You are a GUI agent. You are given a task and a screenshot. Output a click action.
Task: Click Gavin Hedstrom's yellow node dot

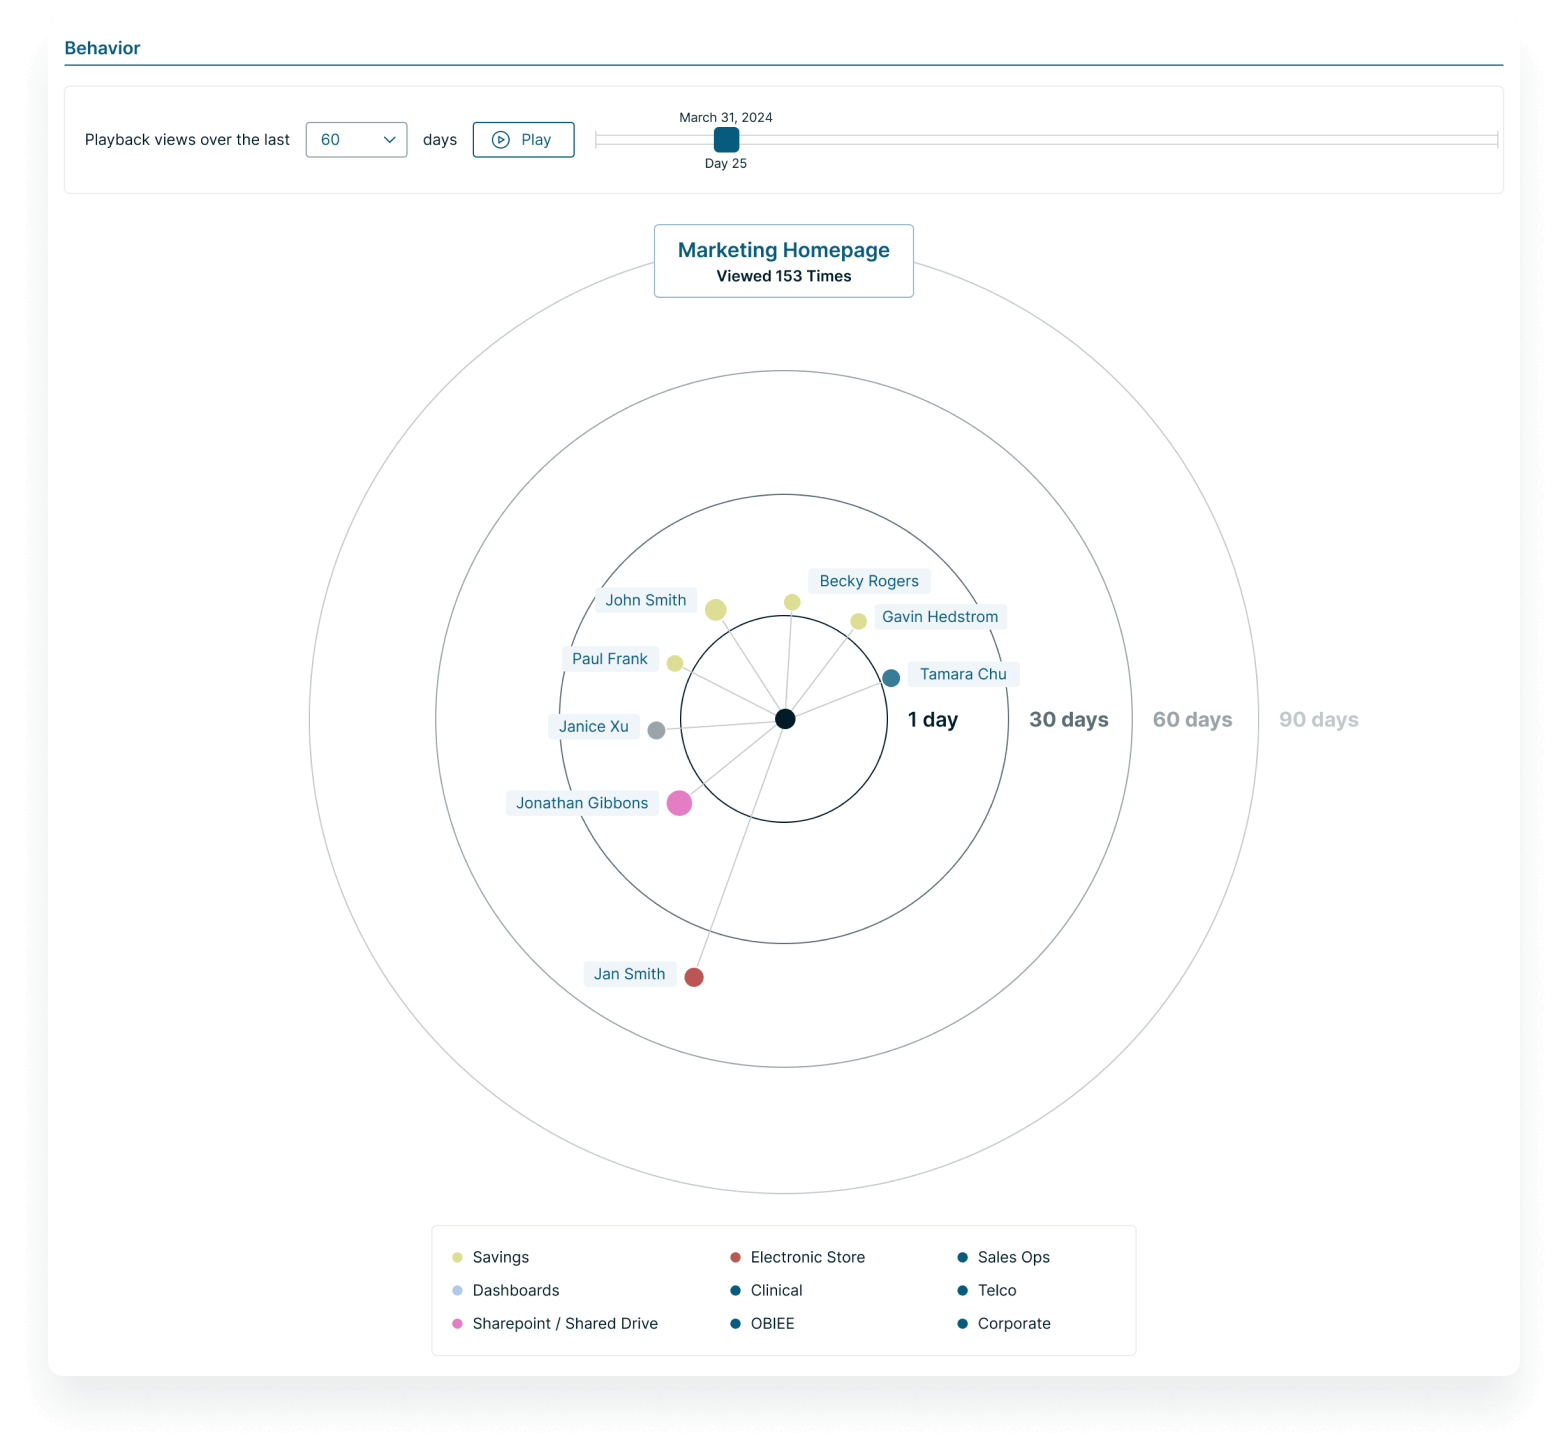pos(858,621)
